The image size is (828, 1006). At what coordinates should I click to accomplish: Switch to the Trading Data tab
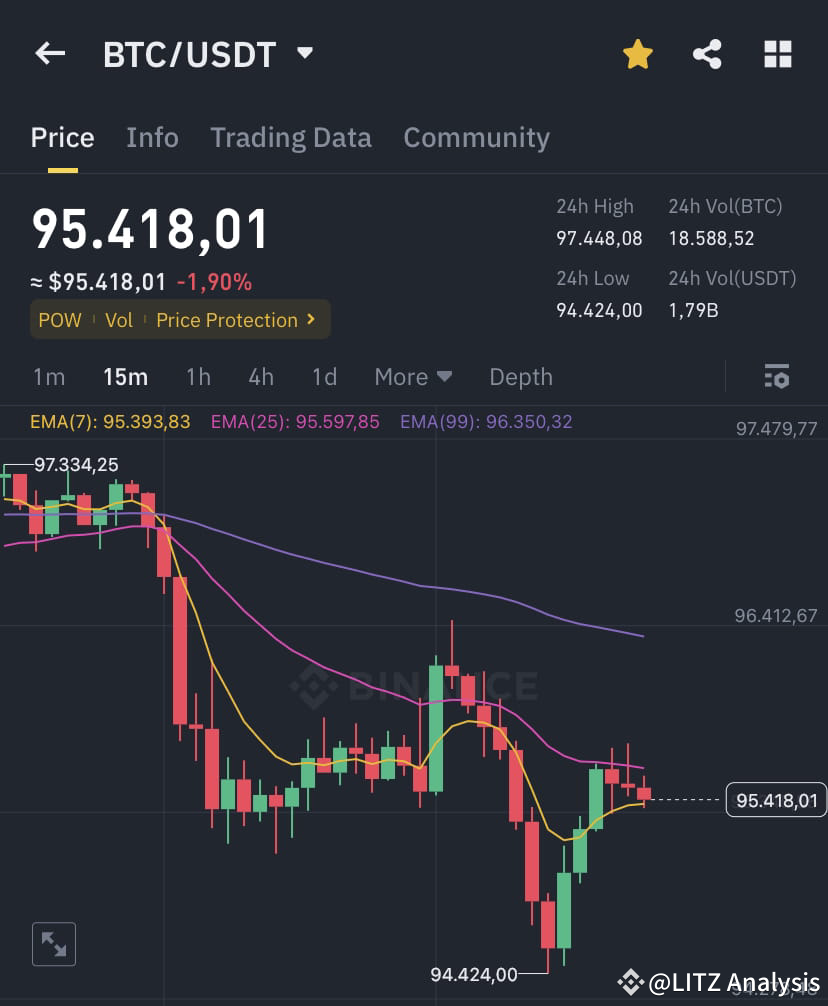tap(290, 137)
